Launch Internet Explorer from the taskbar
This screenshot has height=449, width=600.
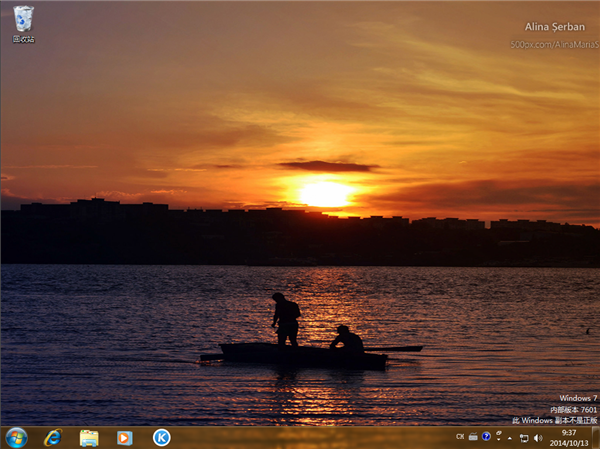click(x=52, y=437)
